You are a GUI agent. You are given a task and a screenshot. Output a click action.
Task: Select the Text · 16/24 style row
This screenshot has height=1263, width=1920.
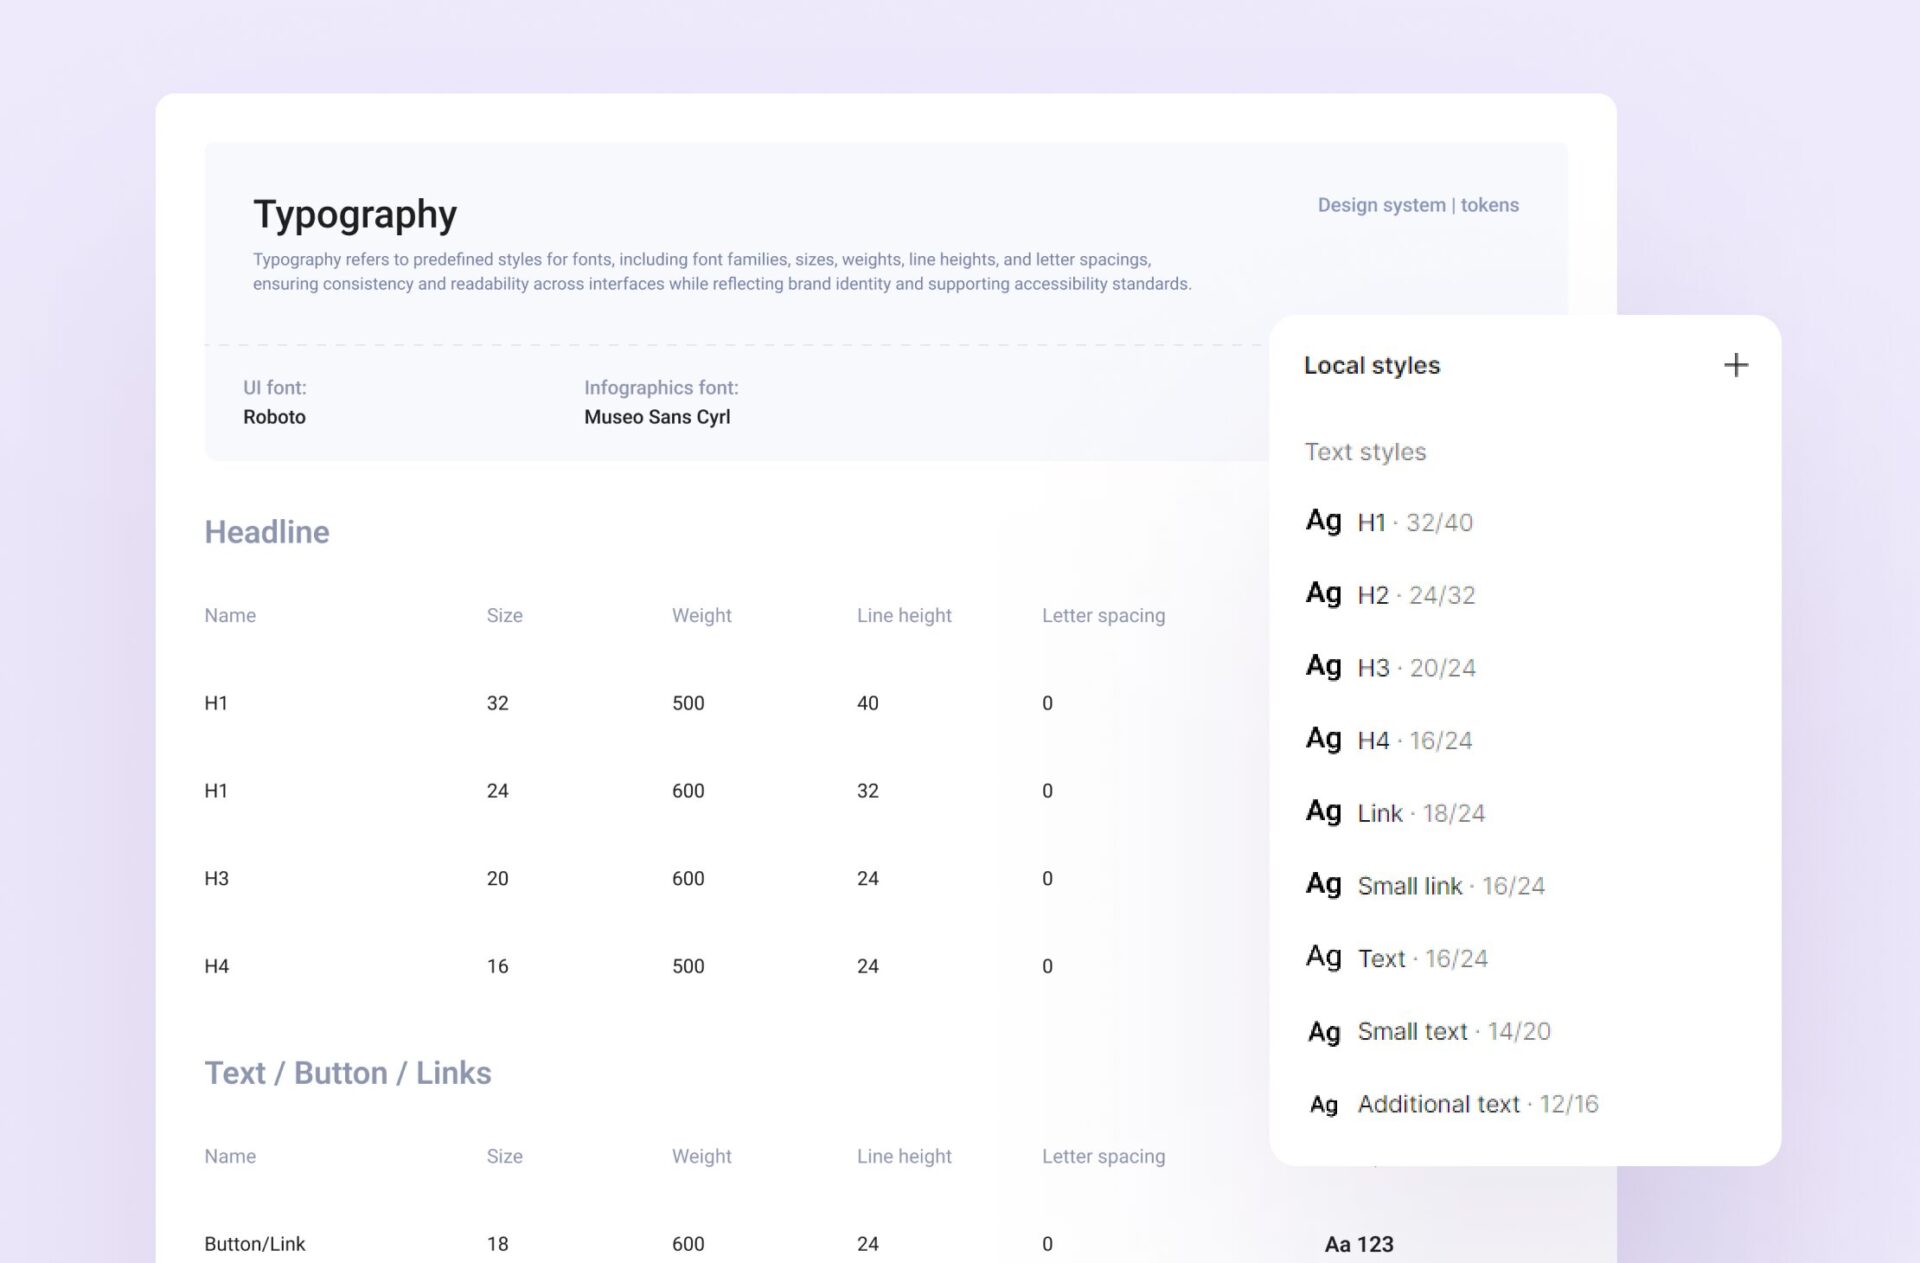1422,959
